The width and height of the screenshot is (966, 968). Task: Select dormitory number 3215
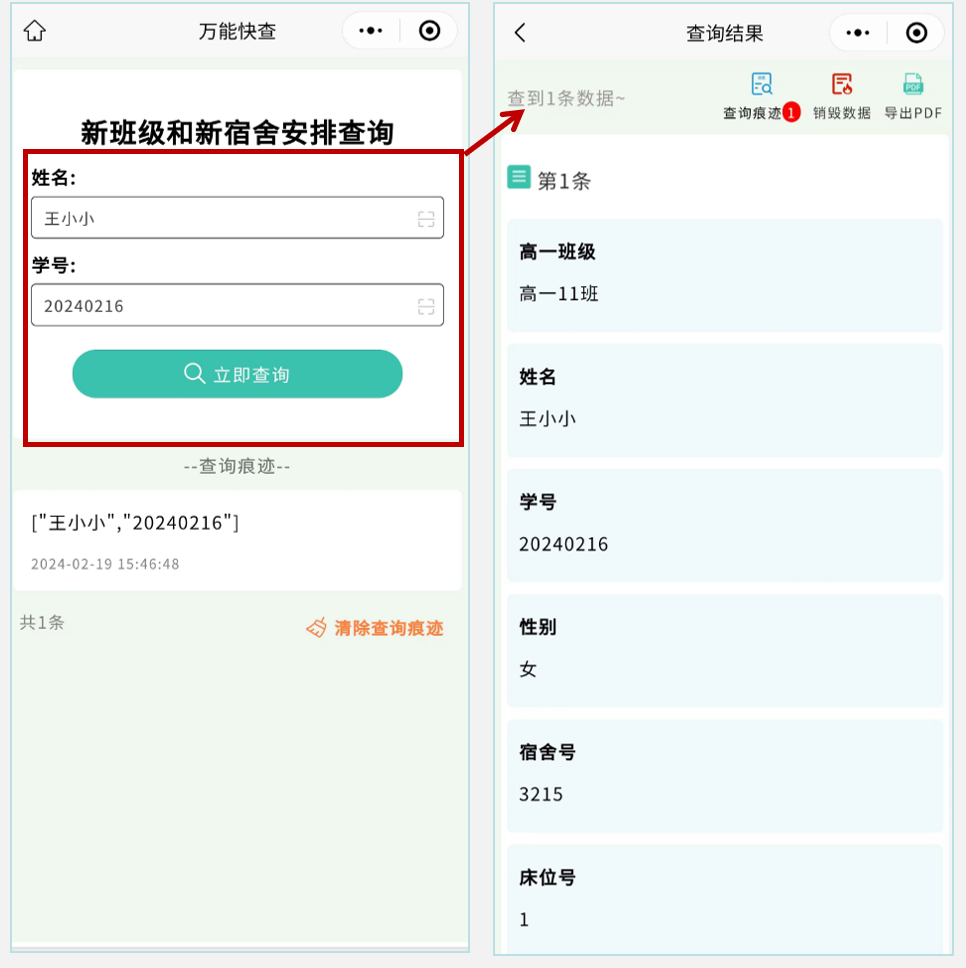[x=541, y=794]
